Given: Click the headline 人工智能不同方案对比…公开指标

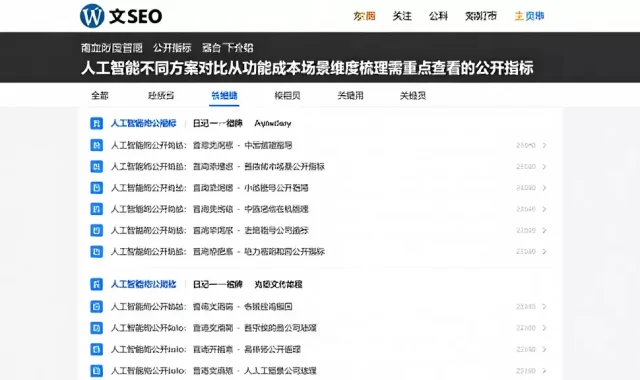Looking at the screenshot, I should [x=307, y=68].
